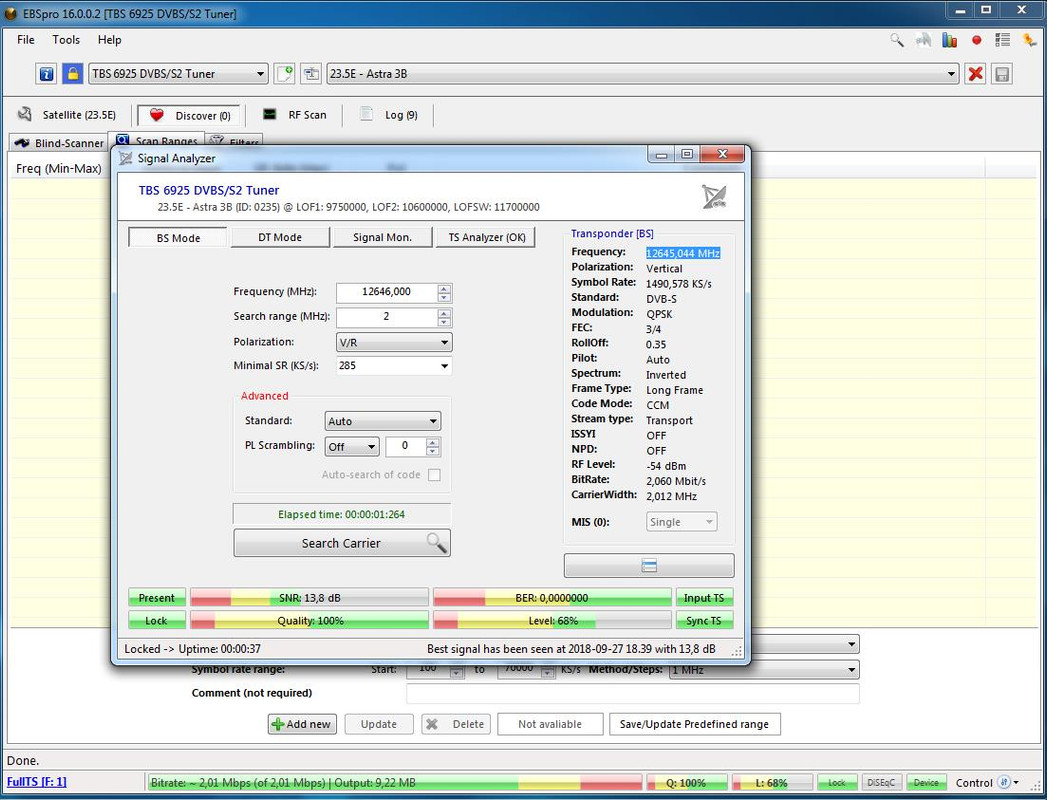Click the blue info icon
1047x800 pixels.
tap(46, 73)
